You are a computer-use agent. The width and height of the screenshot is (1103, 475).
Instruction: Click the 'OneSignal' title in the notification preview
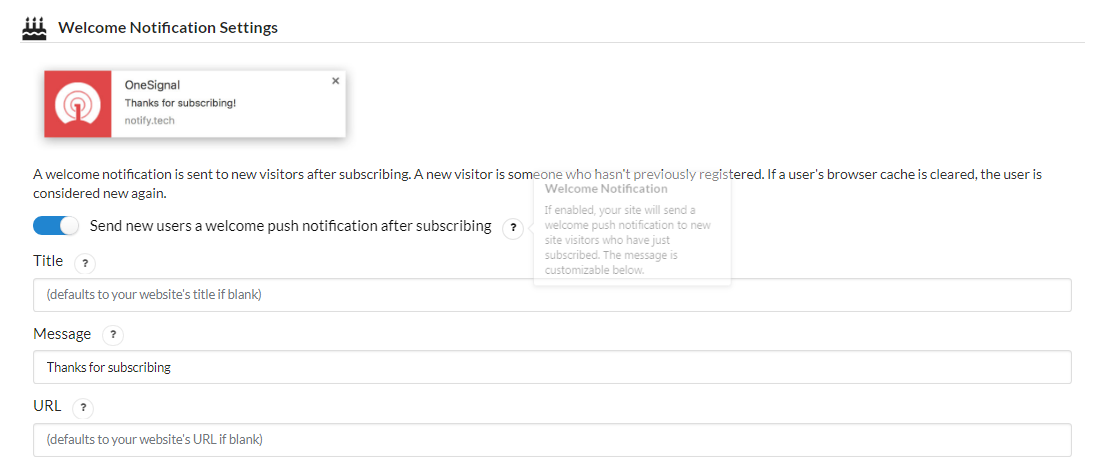click(x=153, y=85)
